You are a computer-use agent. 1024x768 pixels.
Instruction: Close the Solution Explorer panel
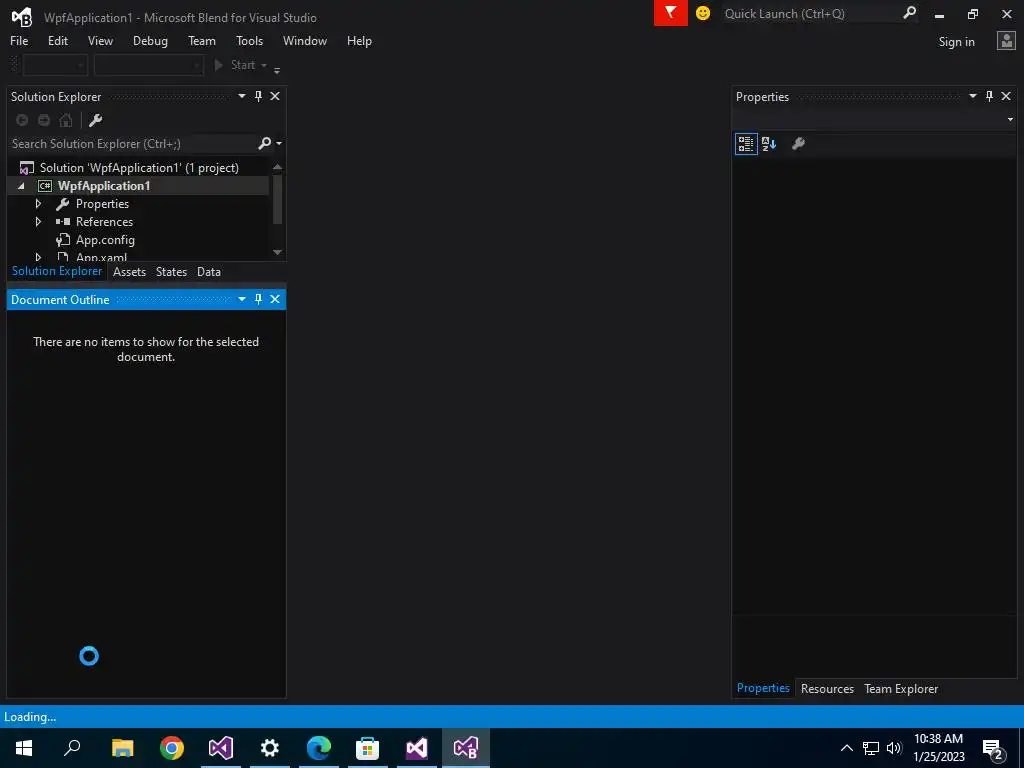pyautogui.click(x=275, y=96)
